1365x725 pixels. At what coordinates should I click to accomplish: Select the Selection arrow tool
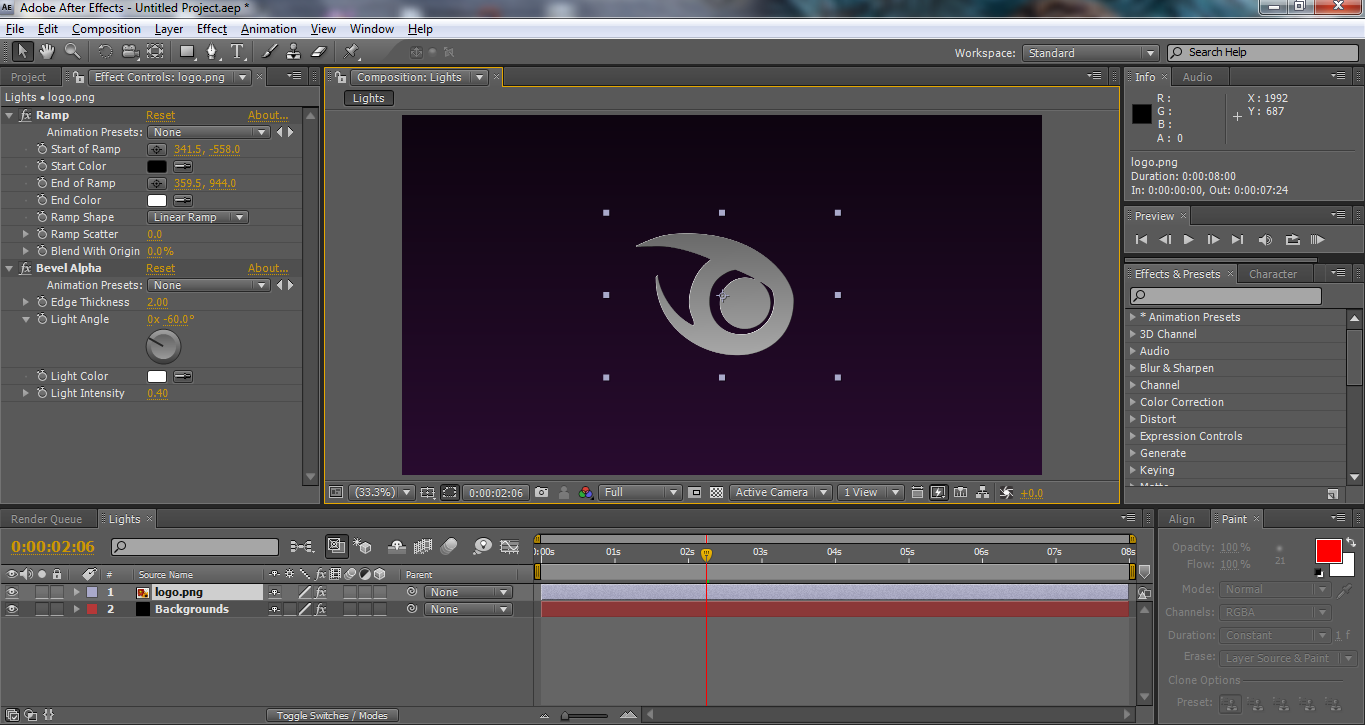click(21, 51)
